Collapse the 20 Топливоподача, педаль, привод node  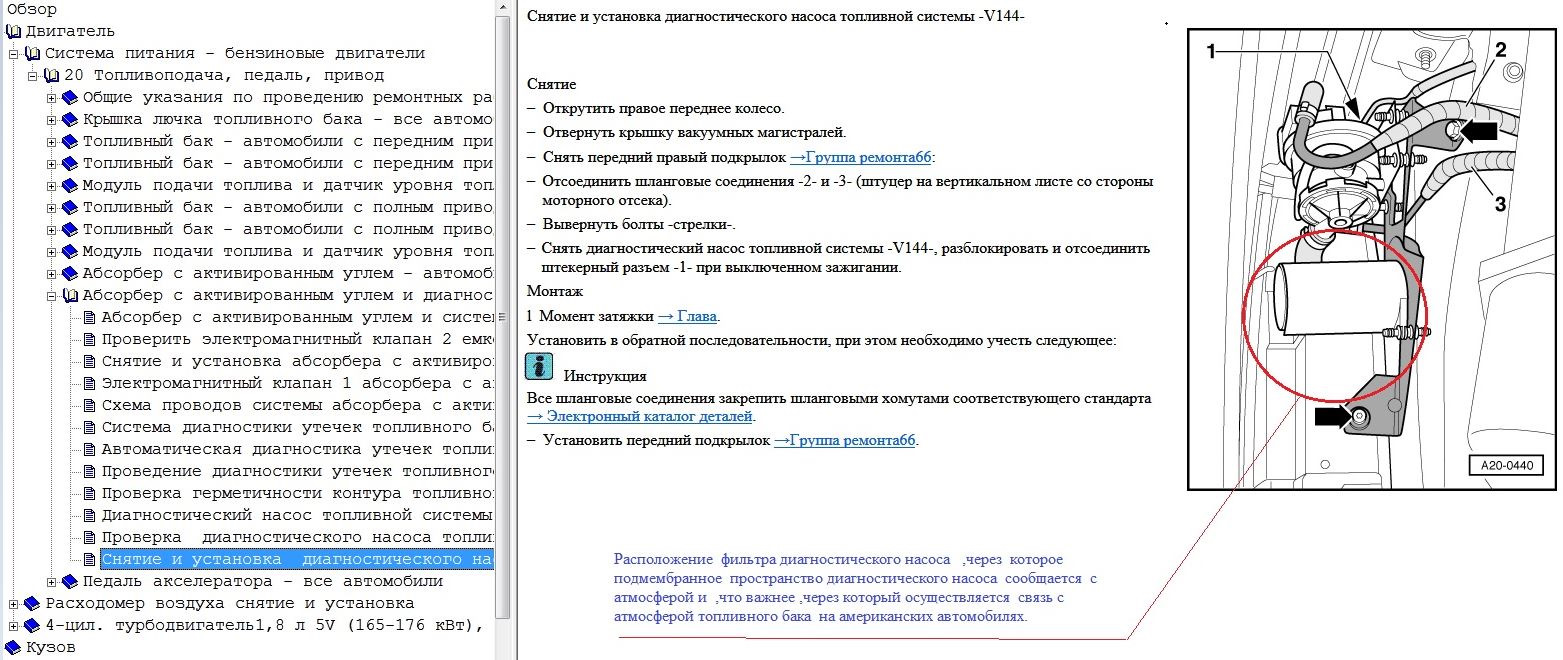(x=33, y=76)
